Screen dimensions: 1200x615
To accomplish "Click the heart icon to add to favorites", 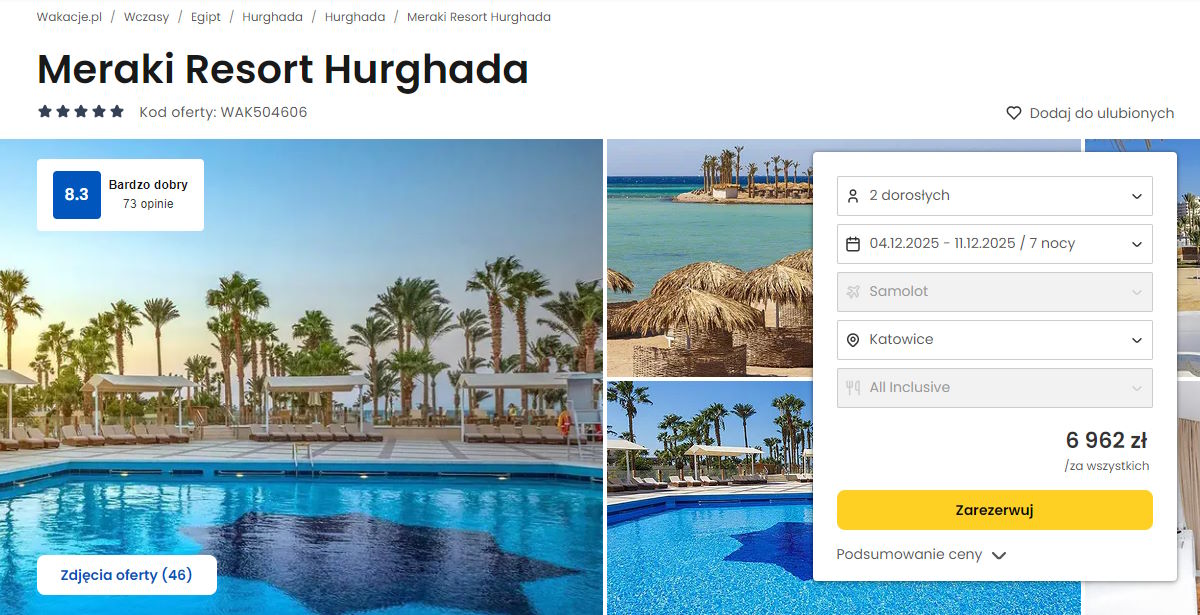I will click(x=1014, y=113).
